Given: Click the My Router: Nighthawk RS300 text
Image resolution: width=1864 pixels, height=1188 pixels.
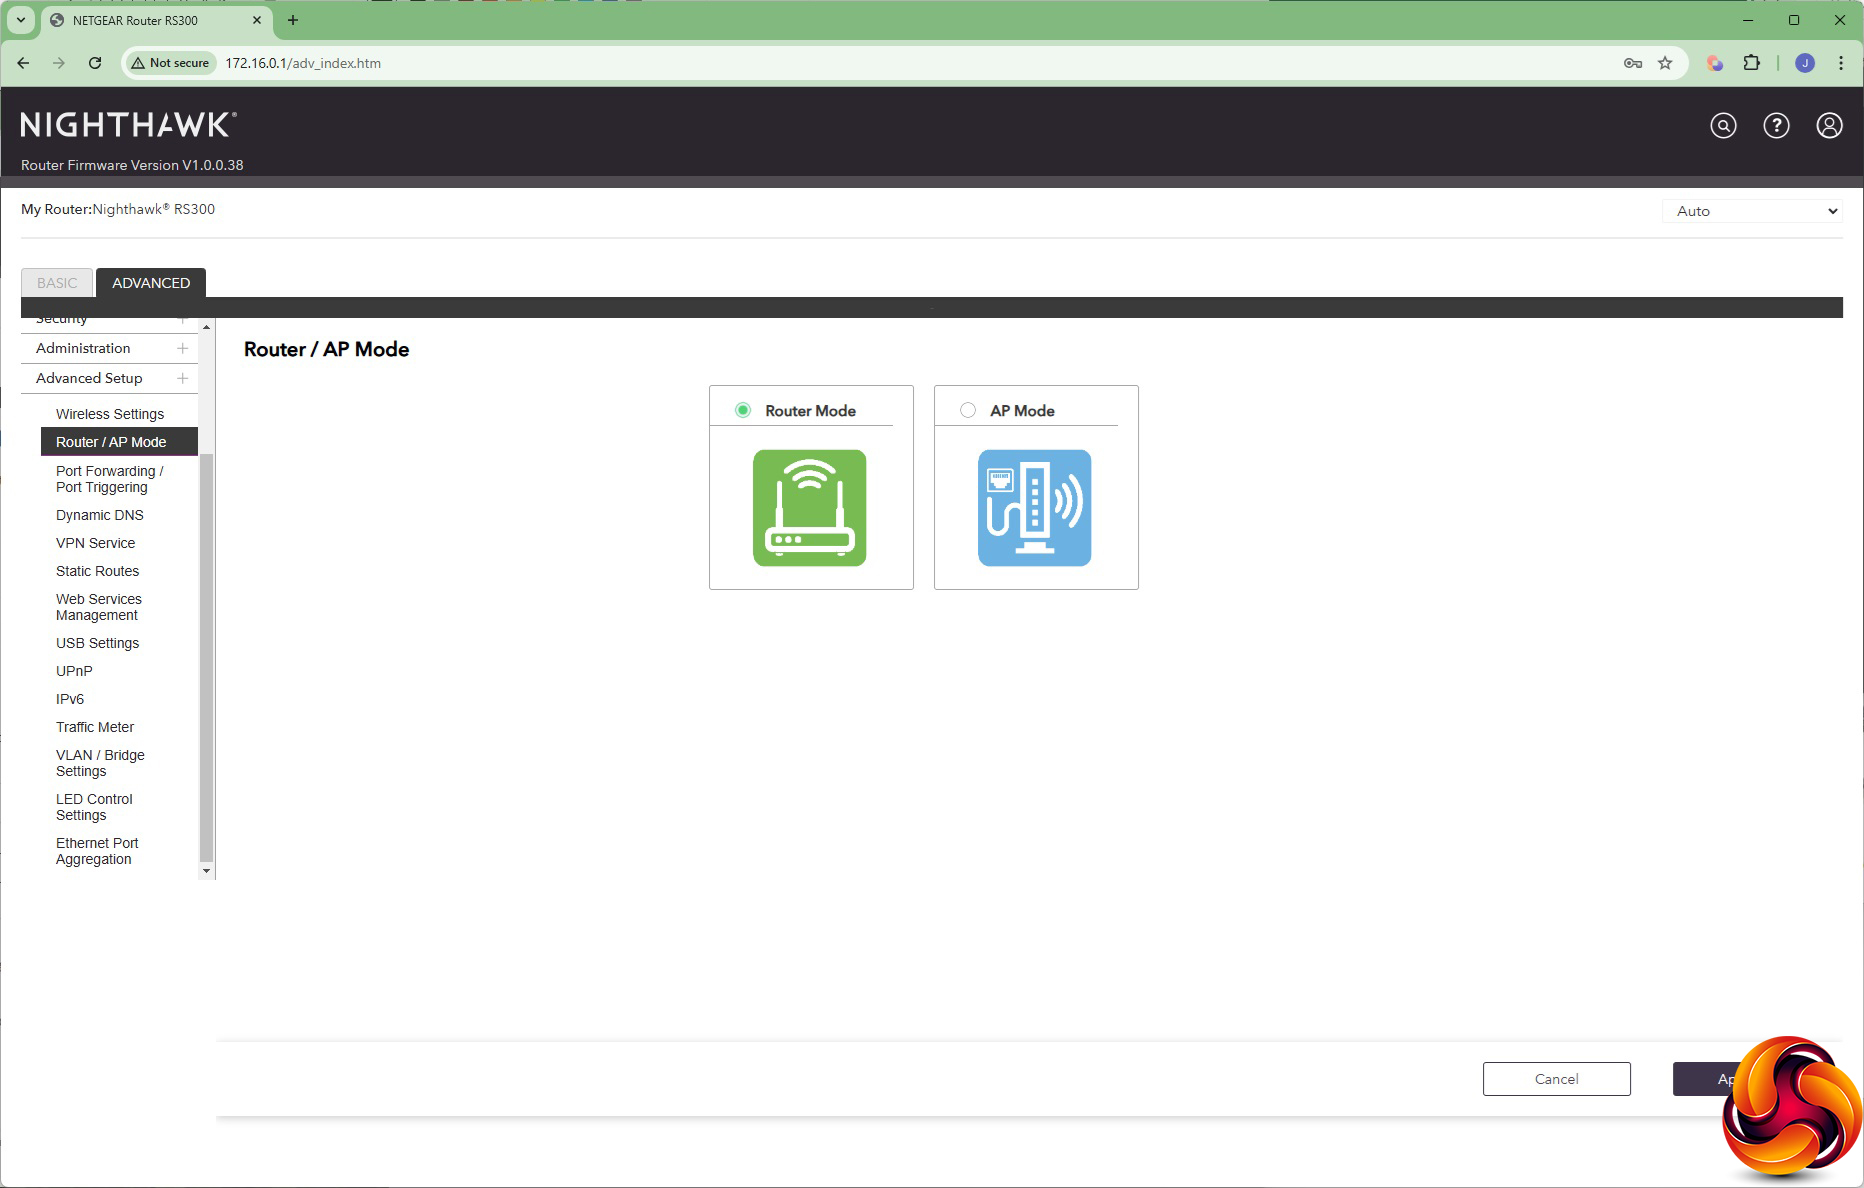Looking at the screenshot, I should click(x=118, y=209).
